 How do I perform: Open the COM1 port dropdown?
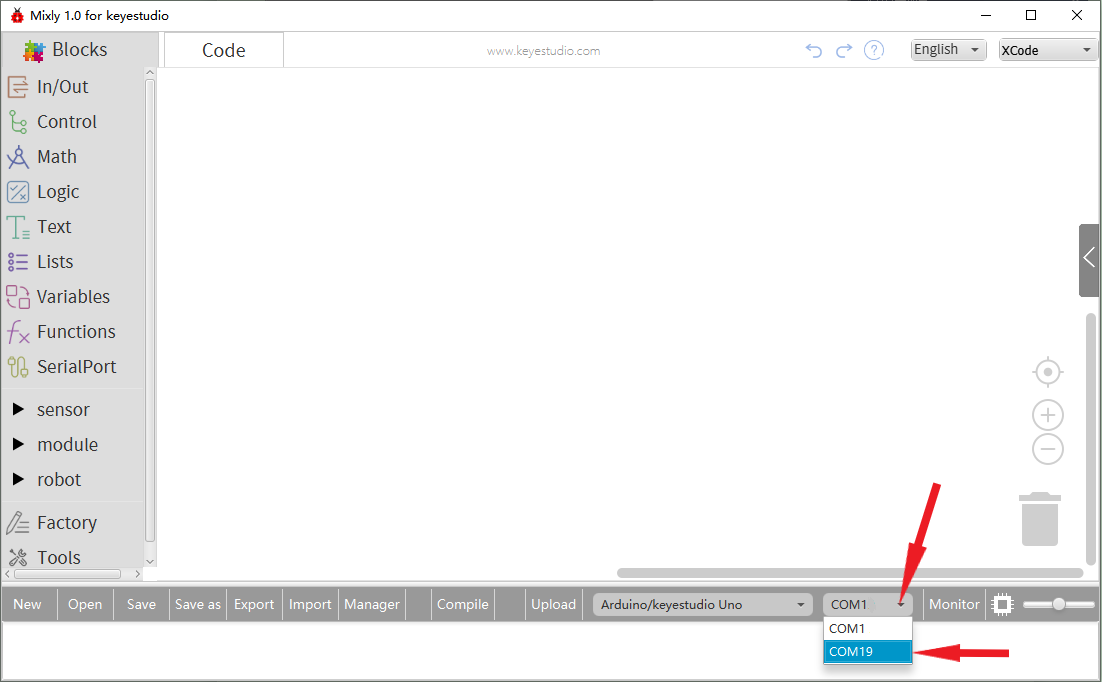pos(867,605)
